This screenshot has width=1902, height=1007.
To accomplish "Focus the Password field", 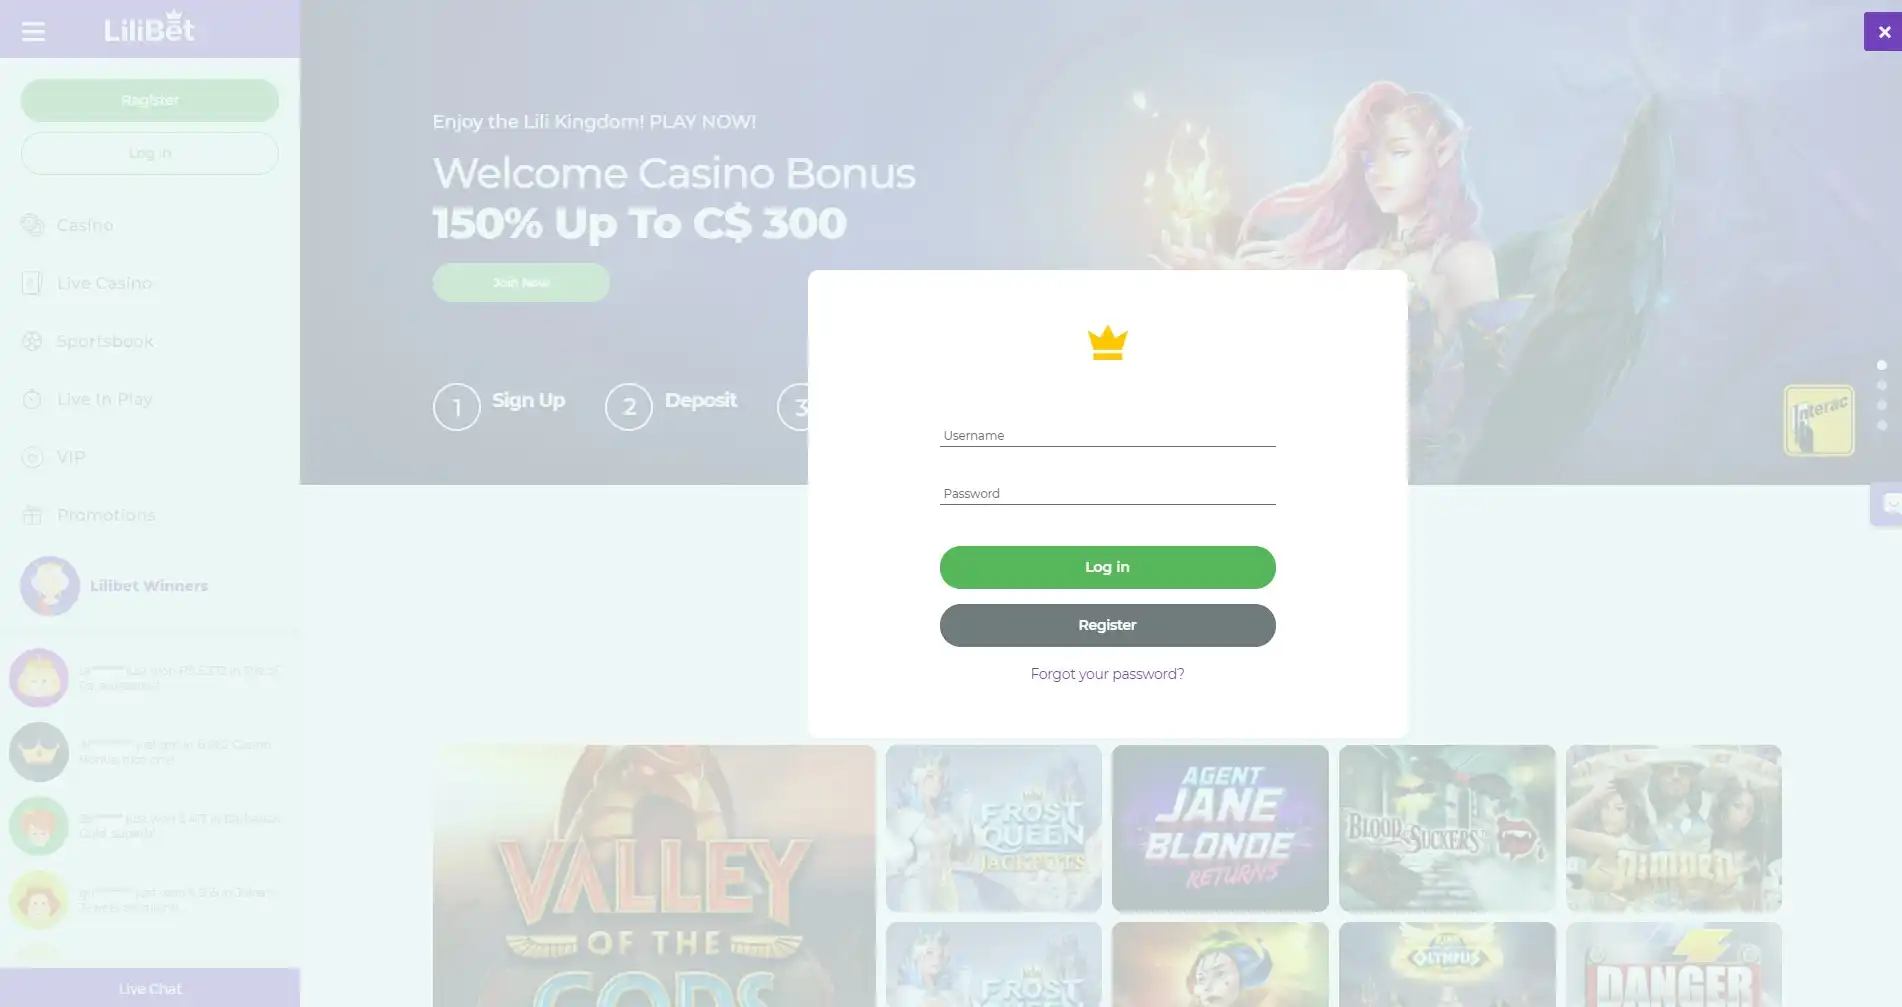I will 1107,493.
